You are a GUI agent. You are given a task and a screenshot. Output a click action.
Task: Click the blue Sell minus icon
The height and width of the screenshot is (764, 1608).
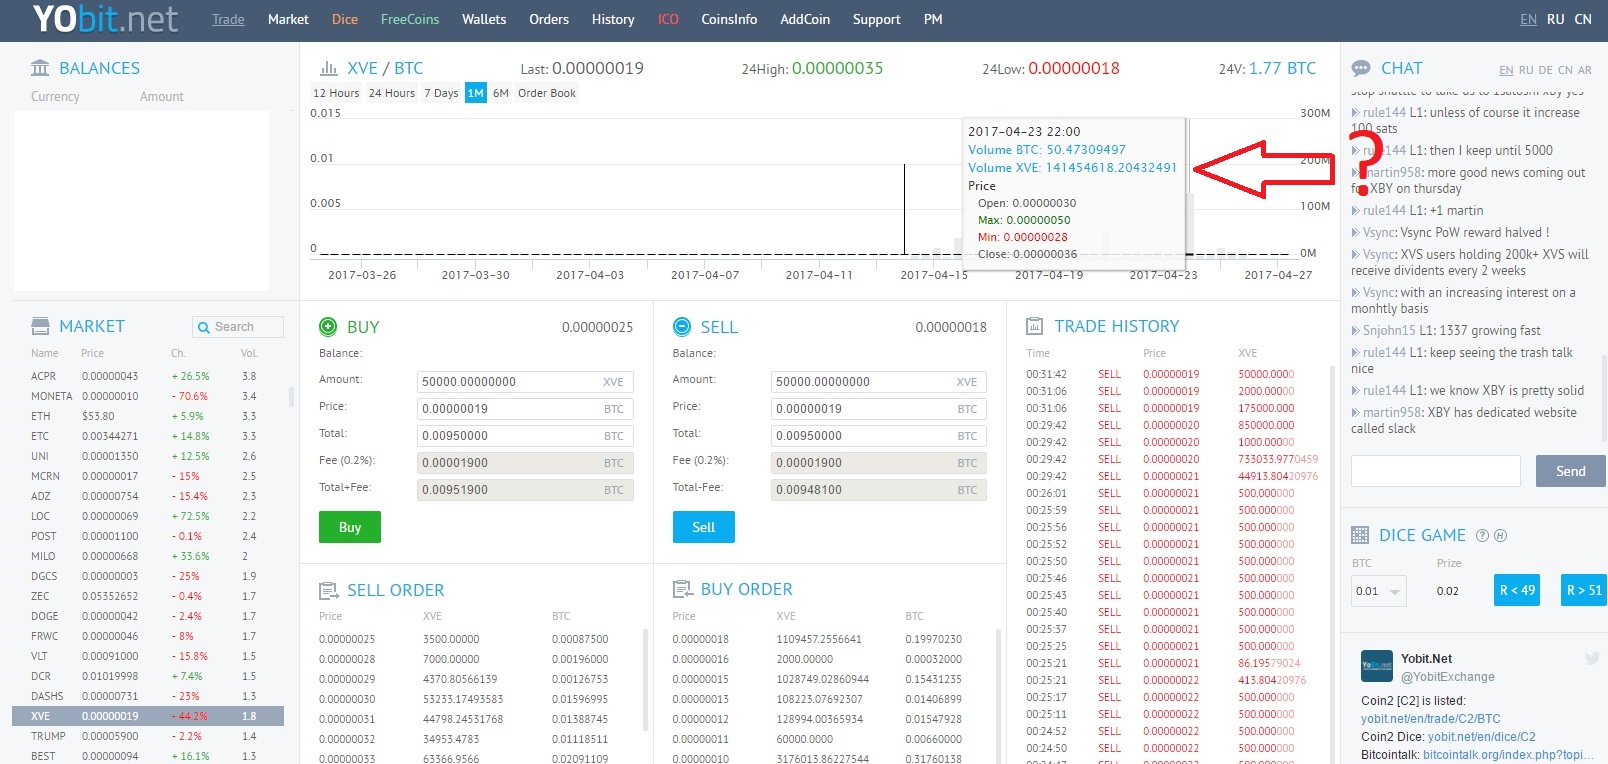pyautogui.click(x=682, y=326)
